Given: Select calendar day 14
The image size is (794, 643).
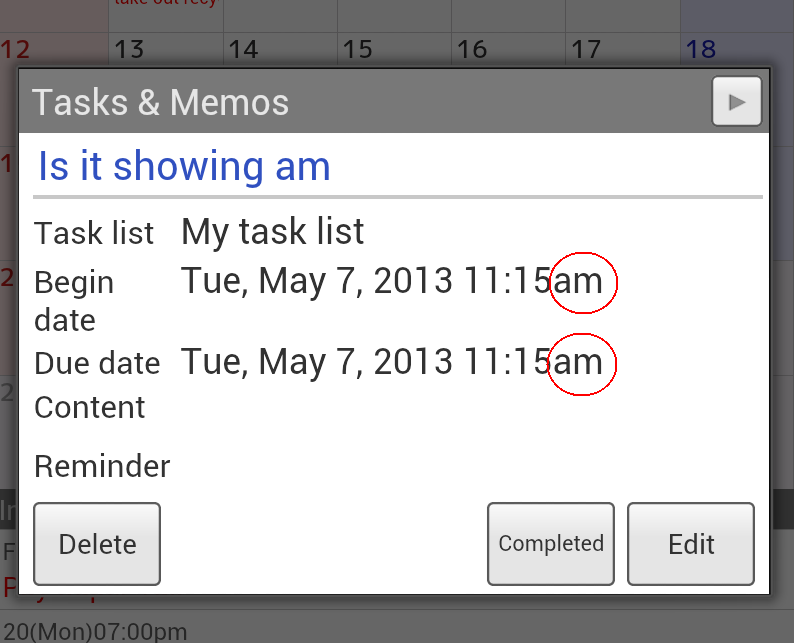Looking at the screenshot, I should coord(244,49).
